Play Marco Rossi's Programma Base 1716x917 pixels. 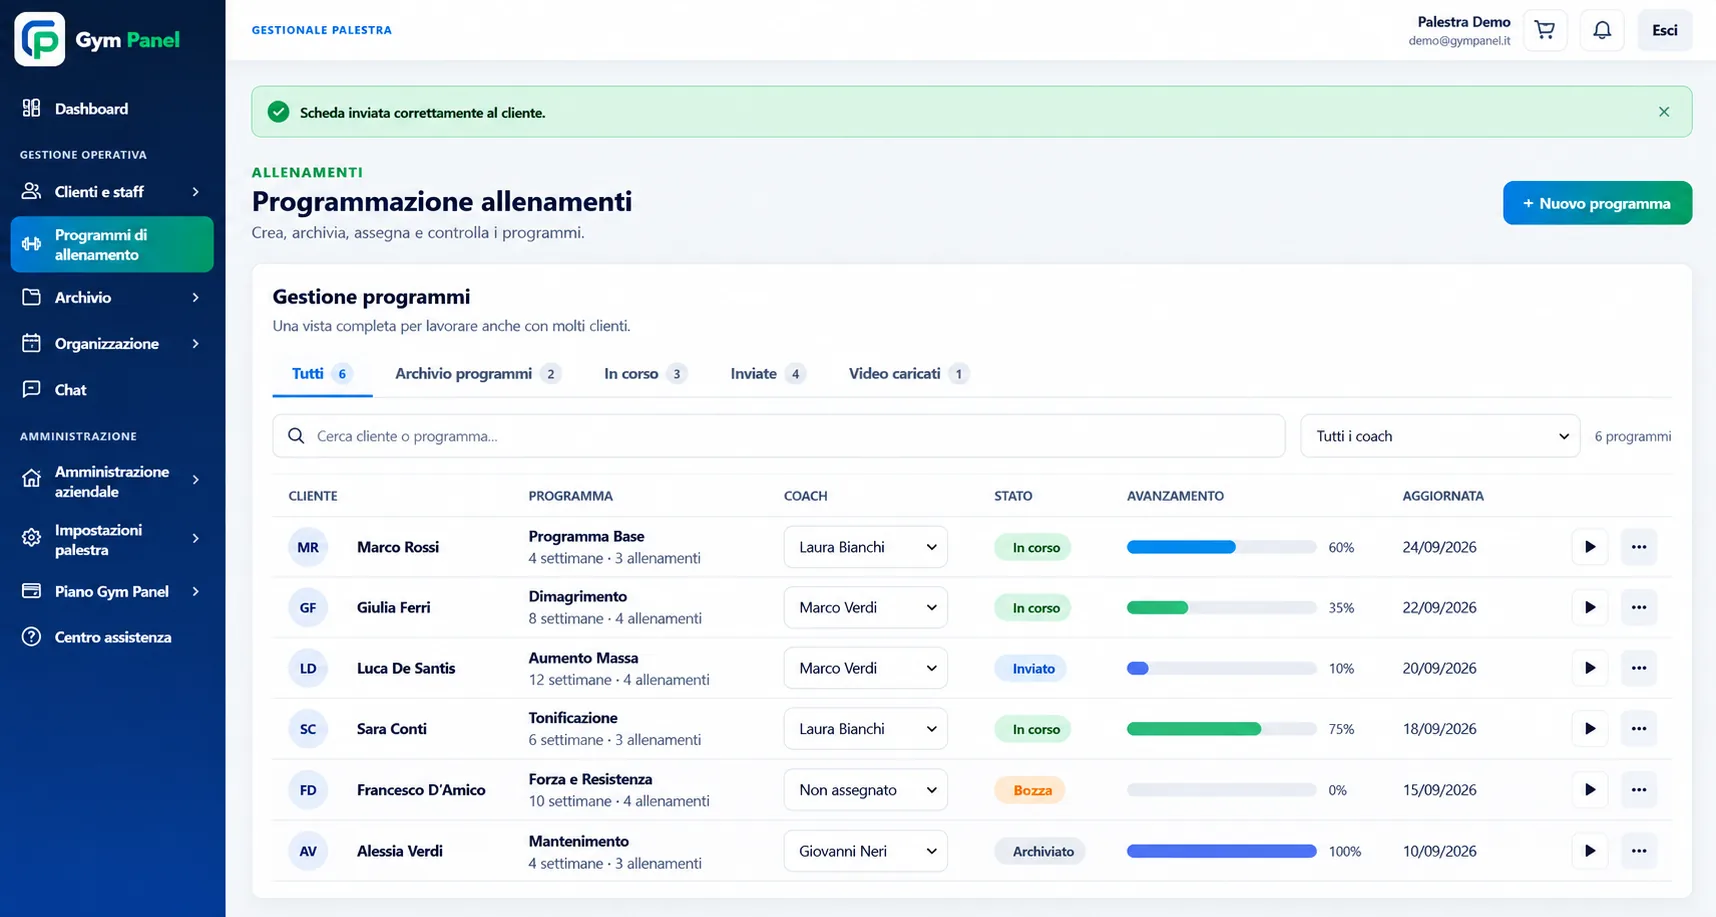click(1590, 547)
